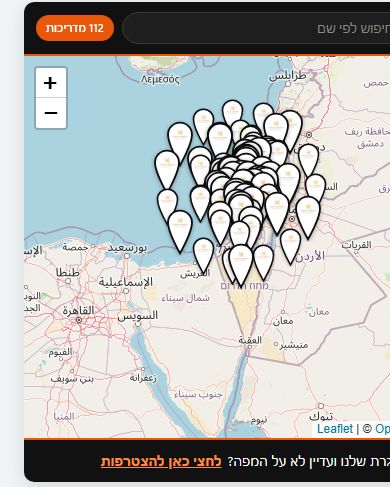Pick the southernmost marker above מחוז הדרום

tap(241, 264)
